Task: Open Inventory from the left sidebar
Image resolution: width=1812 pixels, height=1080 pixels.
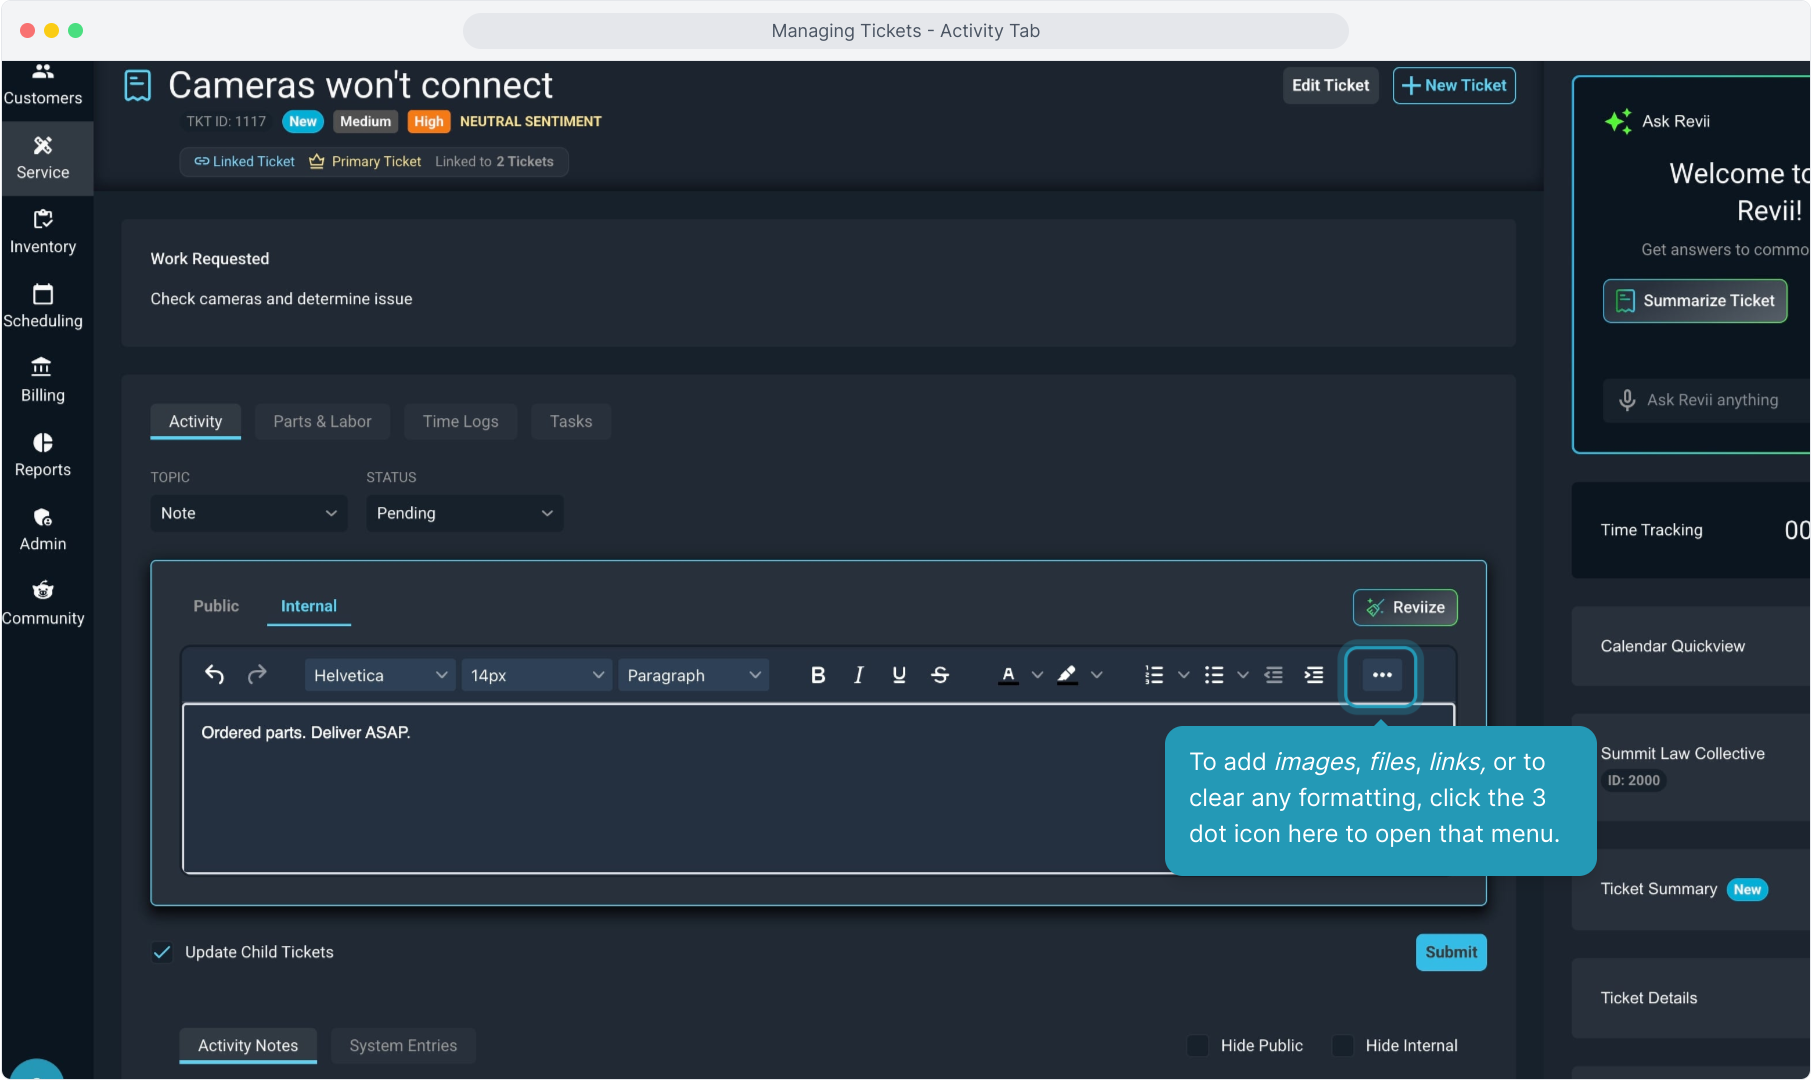Action: [x=43, y=232]
